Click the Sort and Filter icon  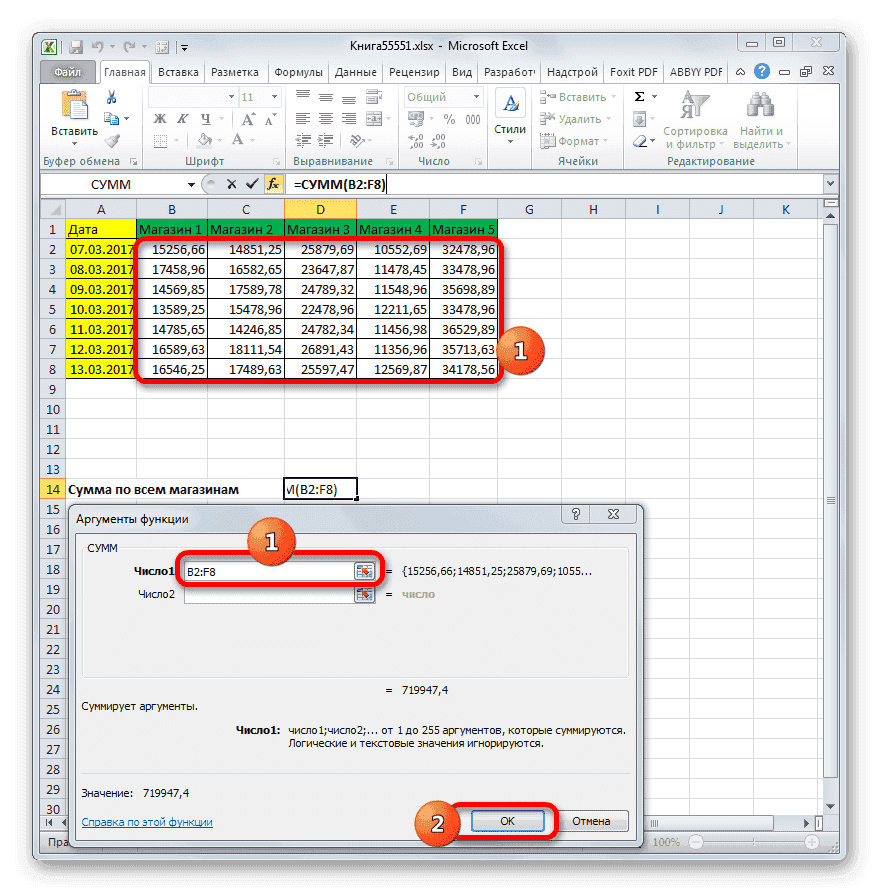coord(693,103)
